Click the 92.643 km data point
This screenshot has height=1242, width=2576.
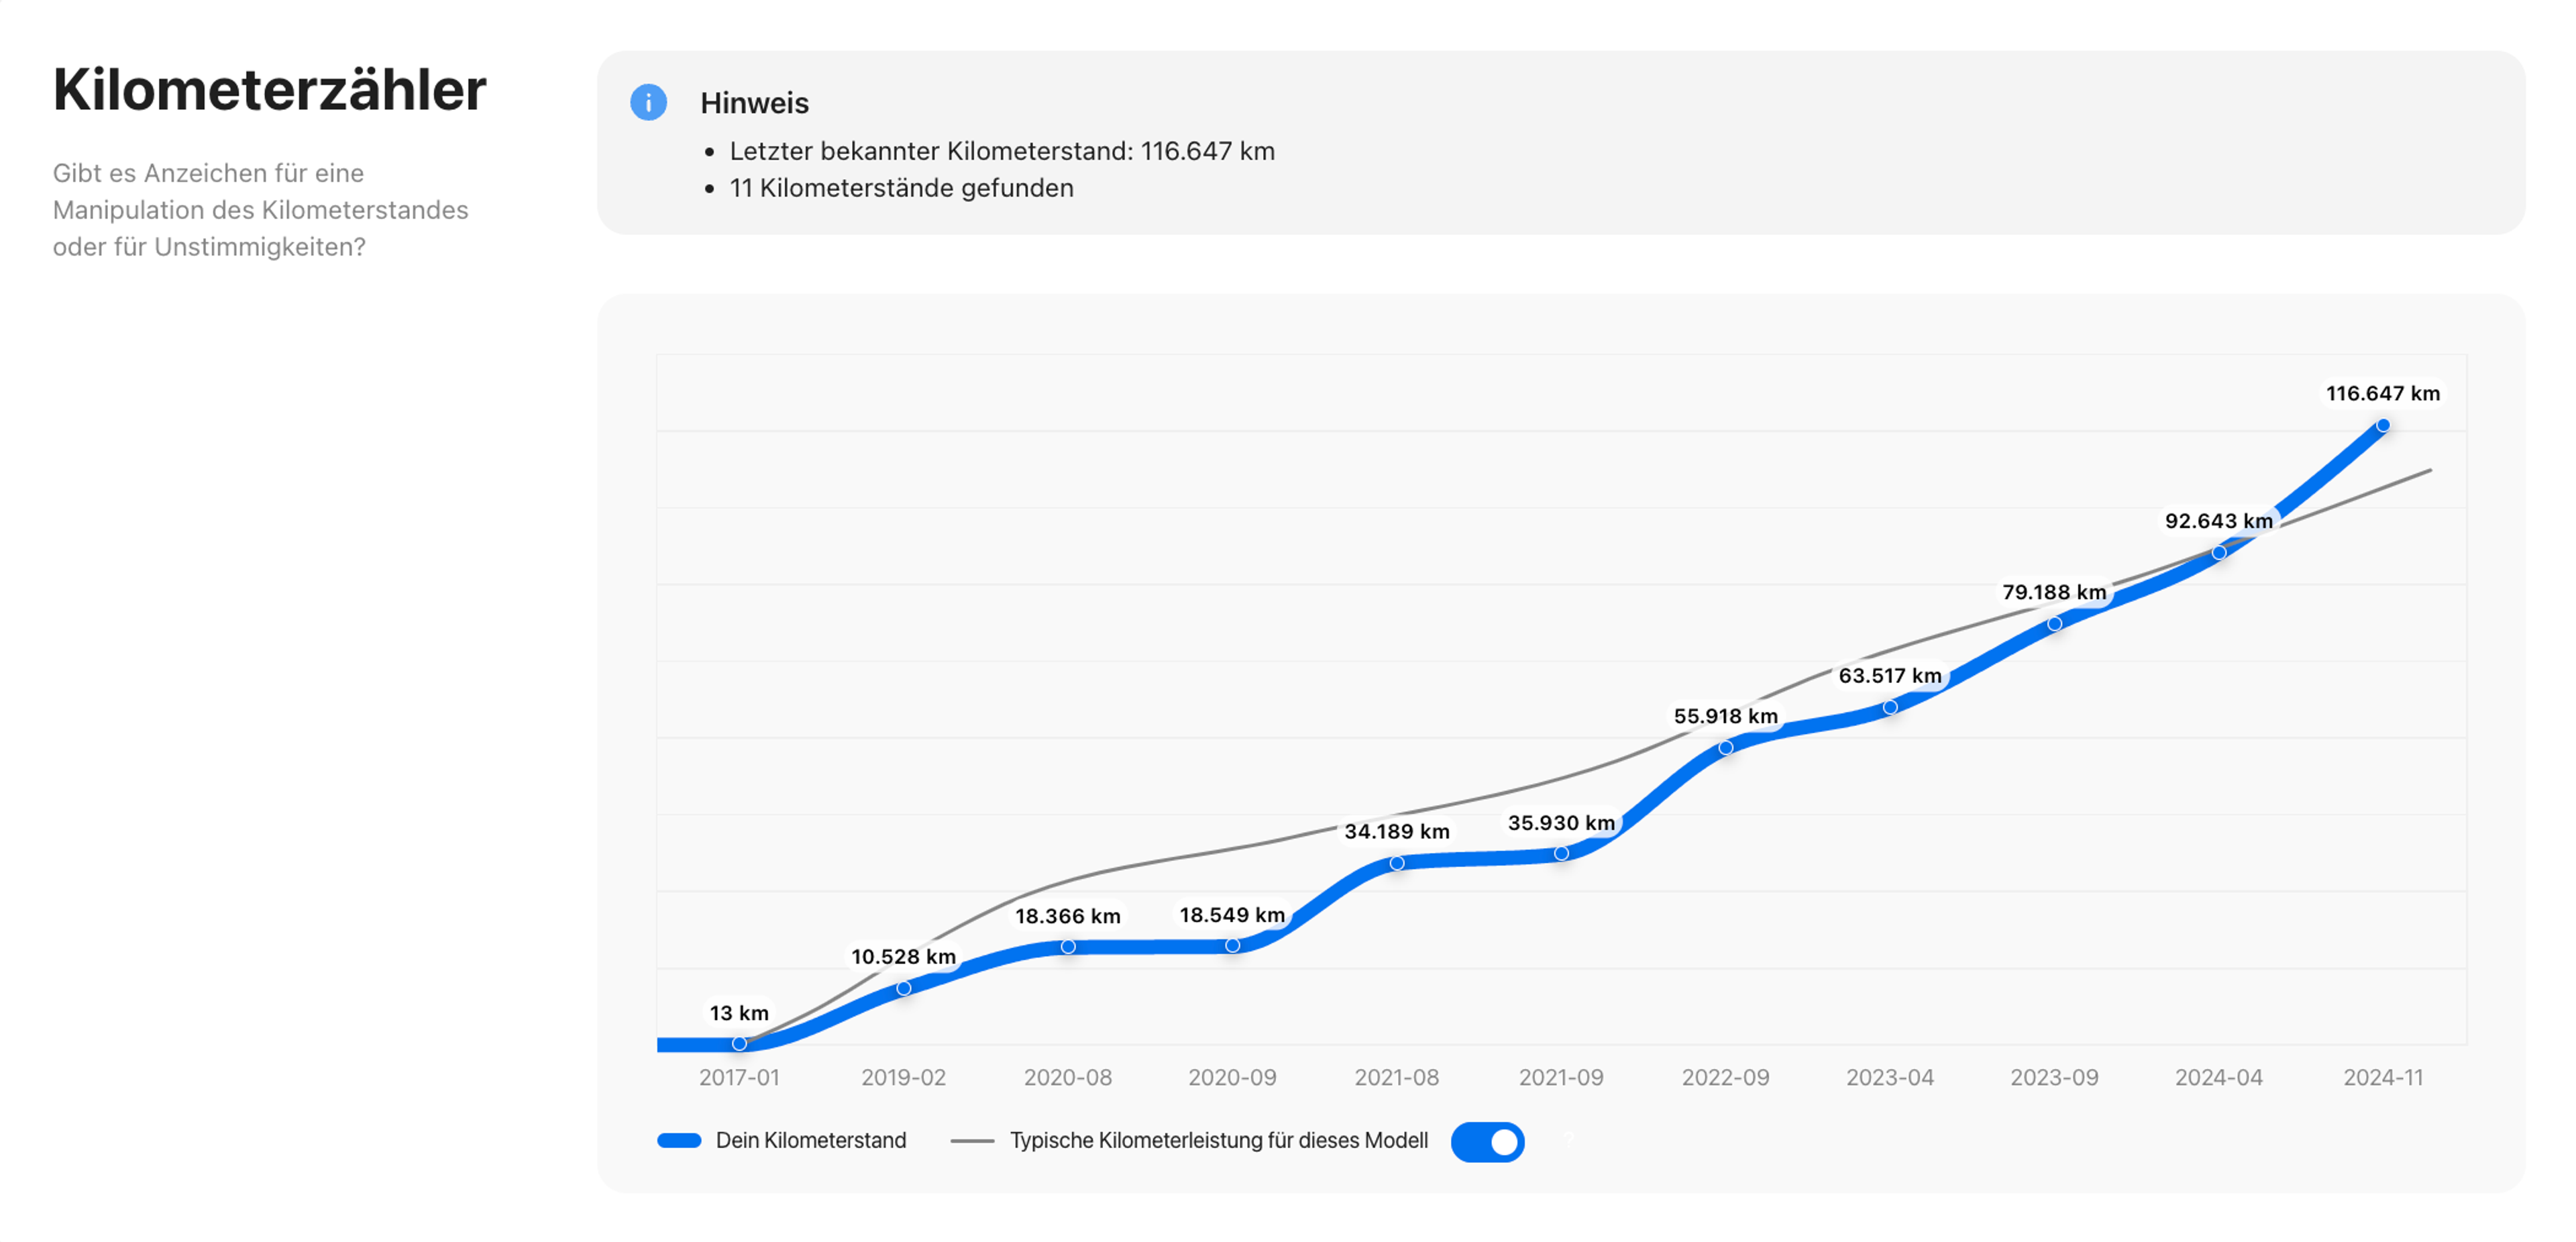coord(2219,553)
